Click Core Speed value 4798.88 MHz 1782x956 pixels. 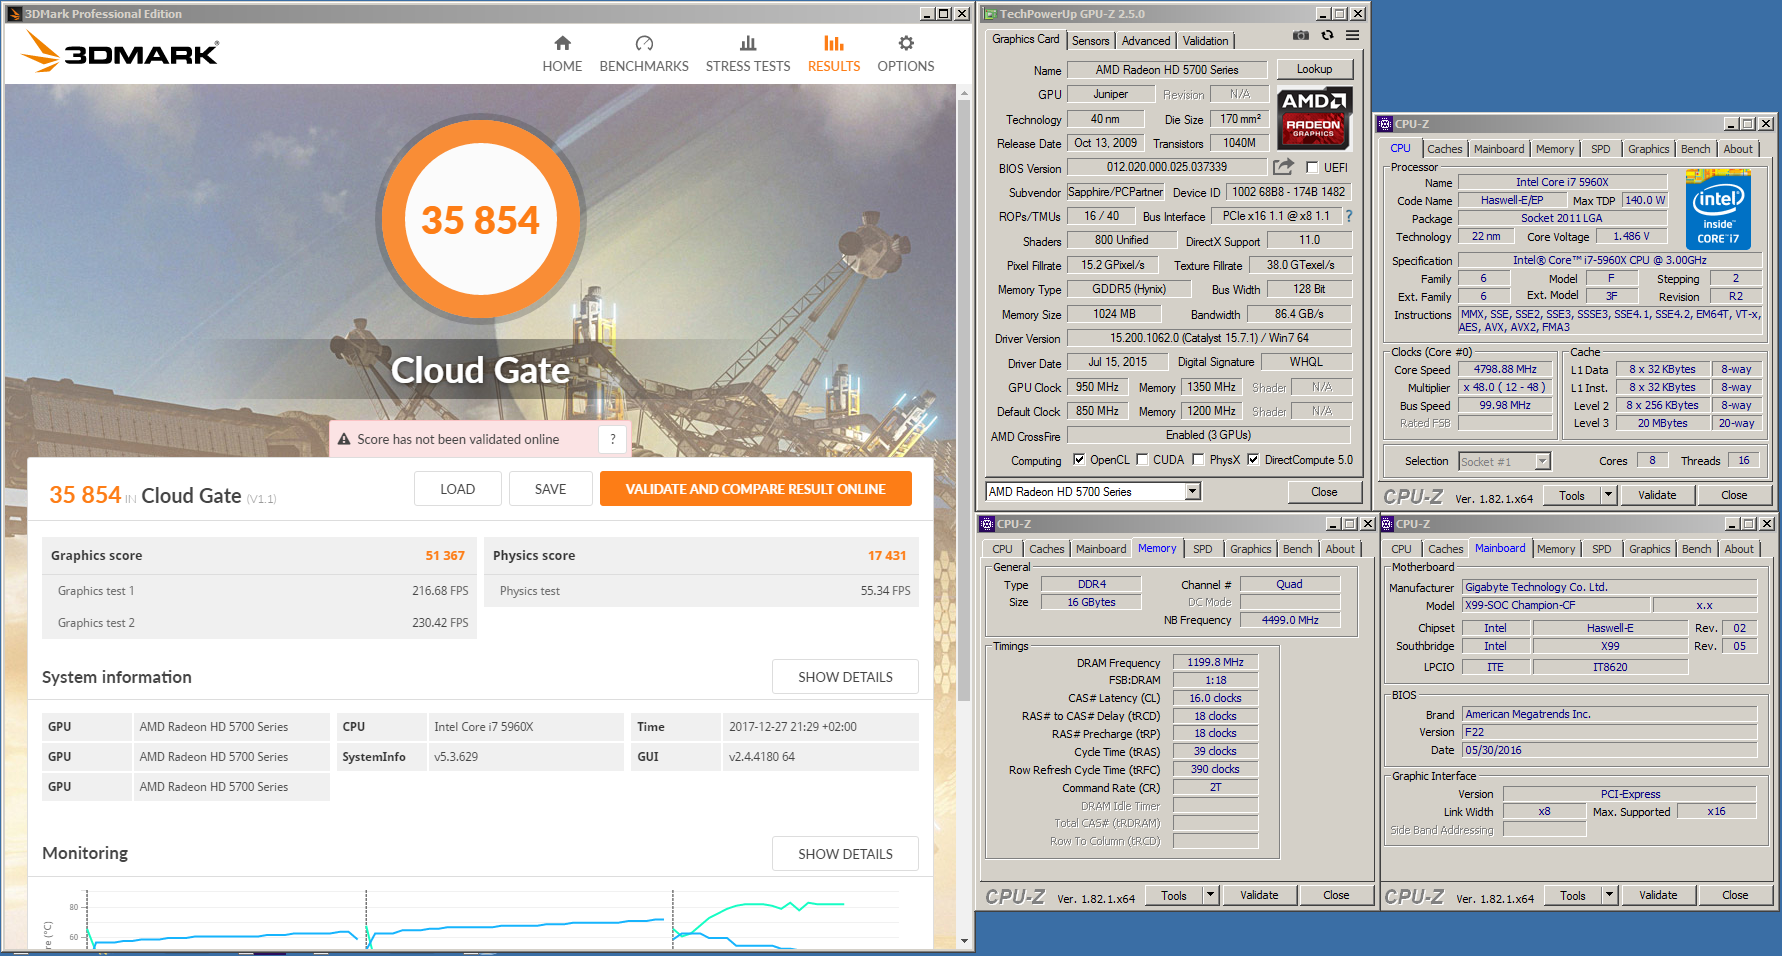click(x=1505, y=369)
